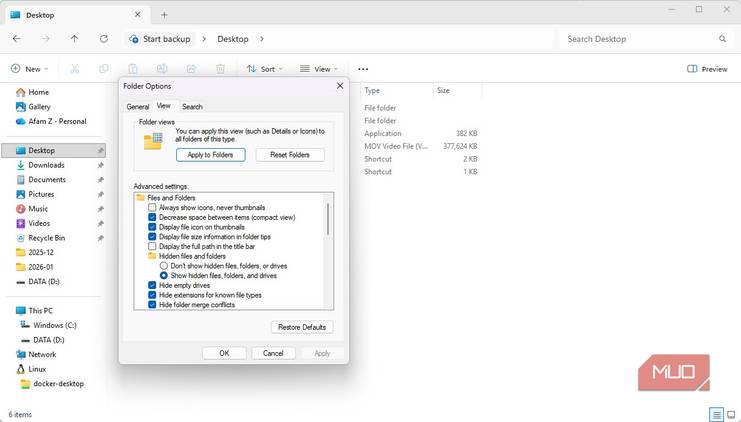Click the Rename toolbar icon
The image size is (741, 422).
click(x=162, y=69)
